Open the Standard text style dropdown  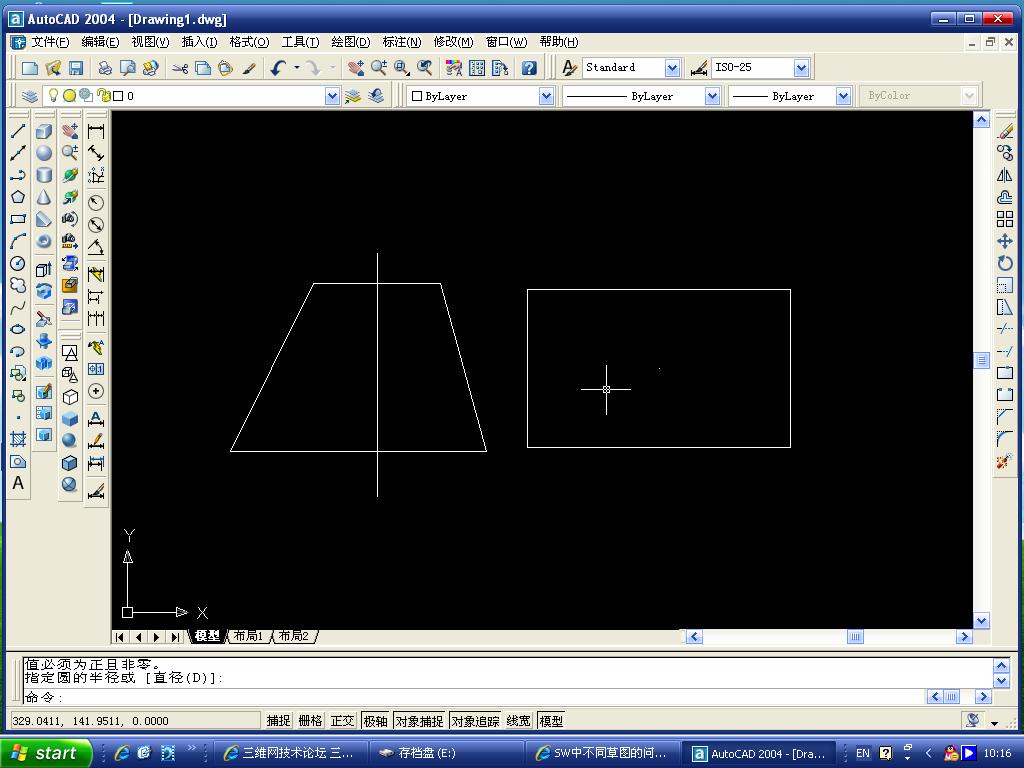tap(672, 68)
